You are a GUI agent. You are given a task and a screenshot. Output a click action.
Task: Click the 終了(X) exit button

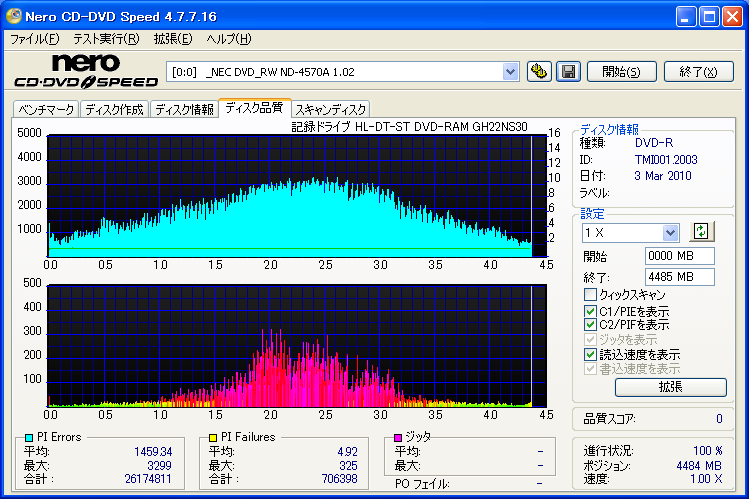[x=699, y=72]
